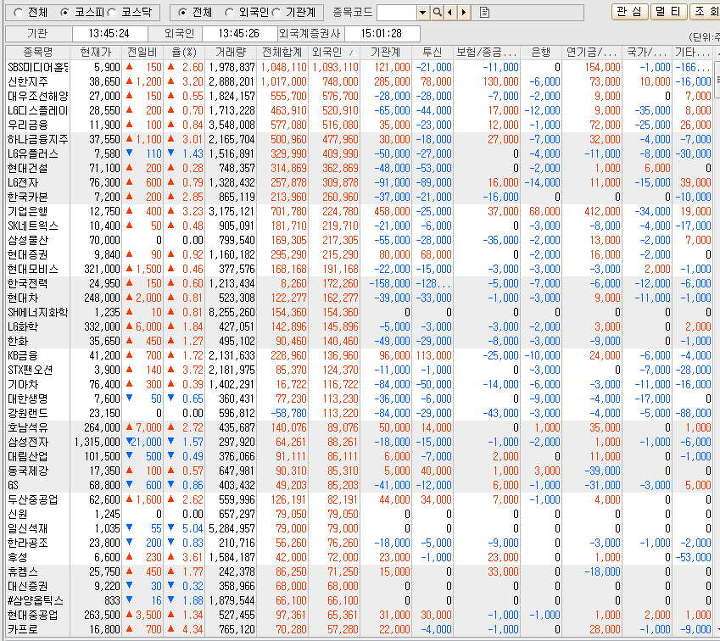The width and height of the screenshot is (720, 641).
Task: Sort by the 연기금 column header
Action: [591, 52]
